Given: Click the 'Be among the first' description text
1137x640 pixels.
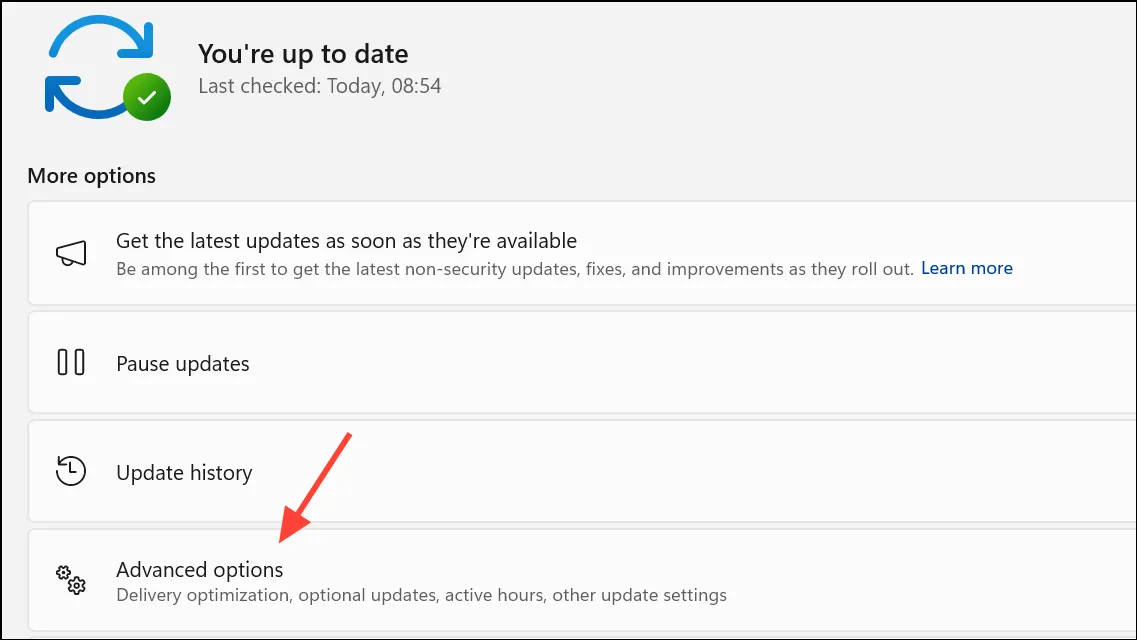Looking at the screenshot, I should coord(515,269).
